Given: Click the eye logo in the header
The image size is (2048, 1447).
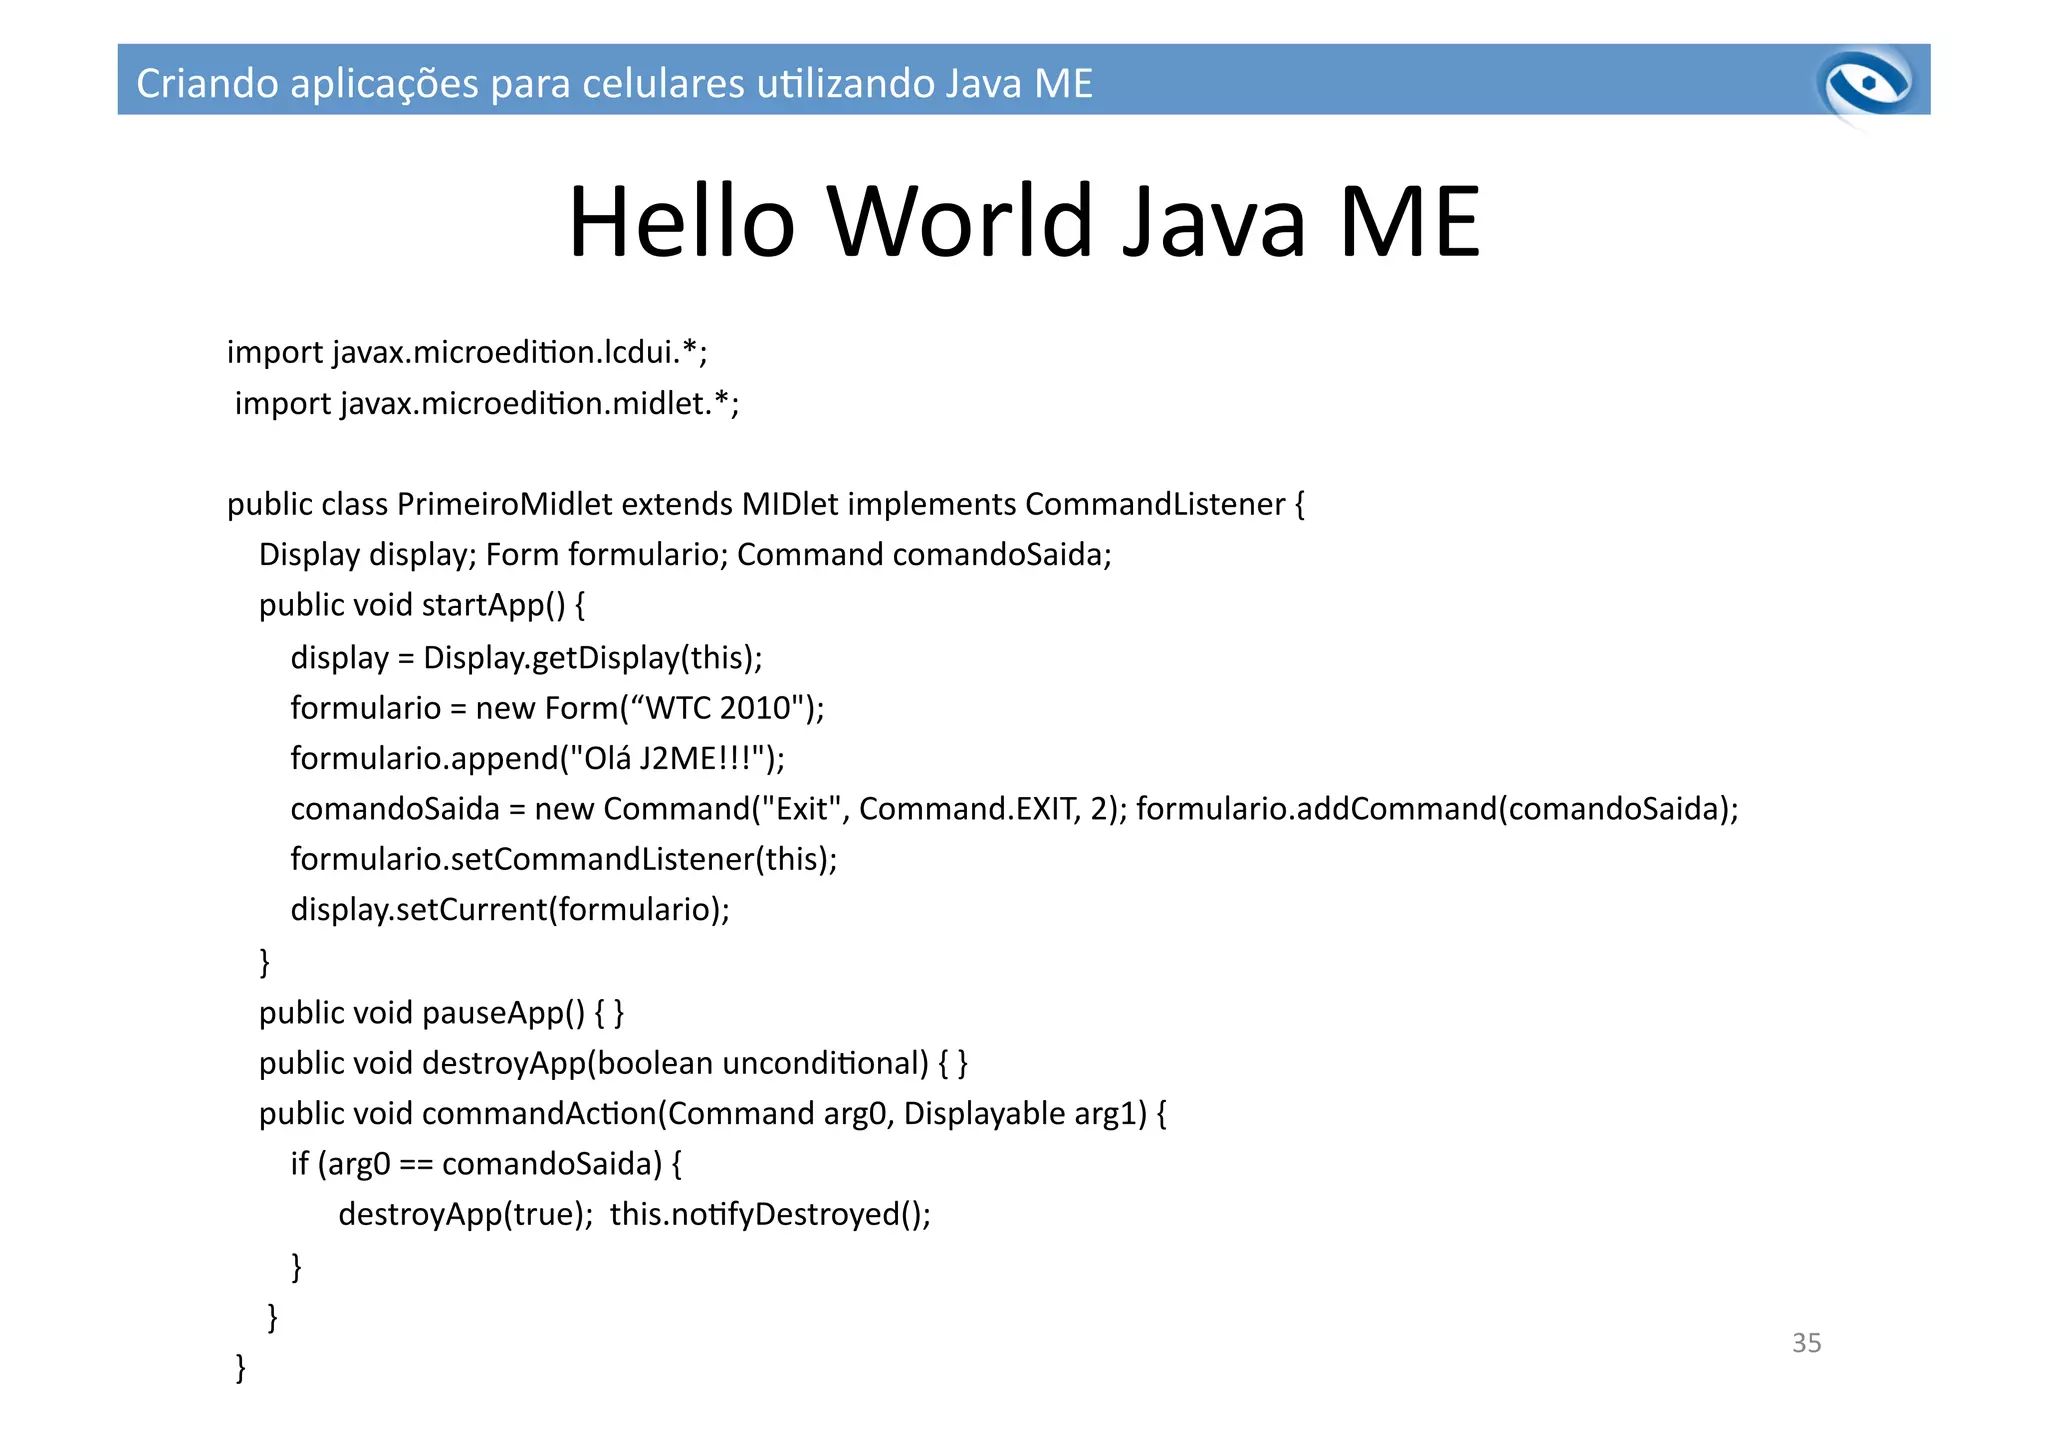Looking at the screenshot, I should 1867,84.
